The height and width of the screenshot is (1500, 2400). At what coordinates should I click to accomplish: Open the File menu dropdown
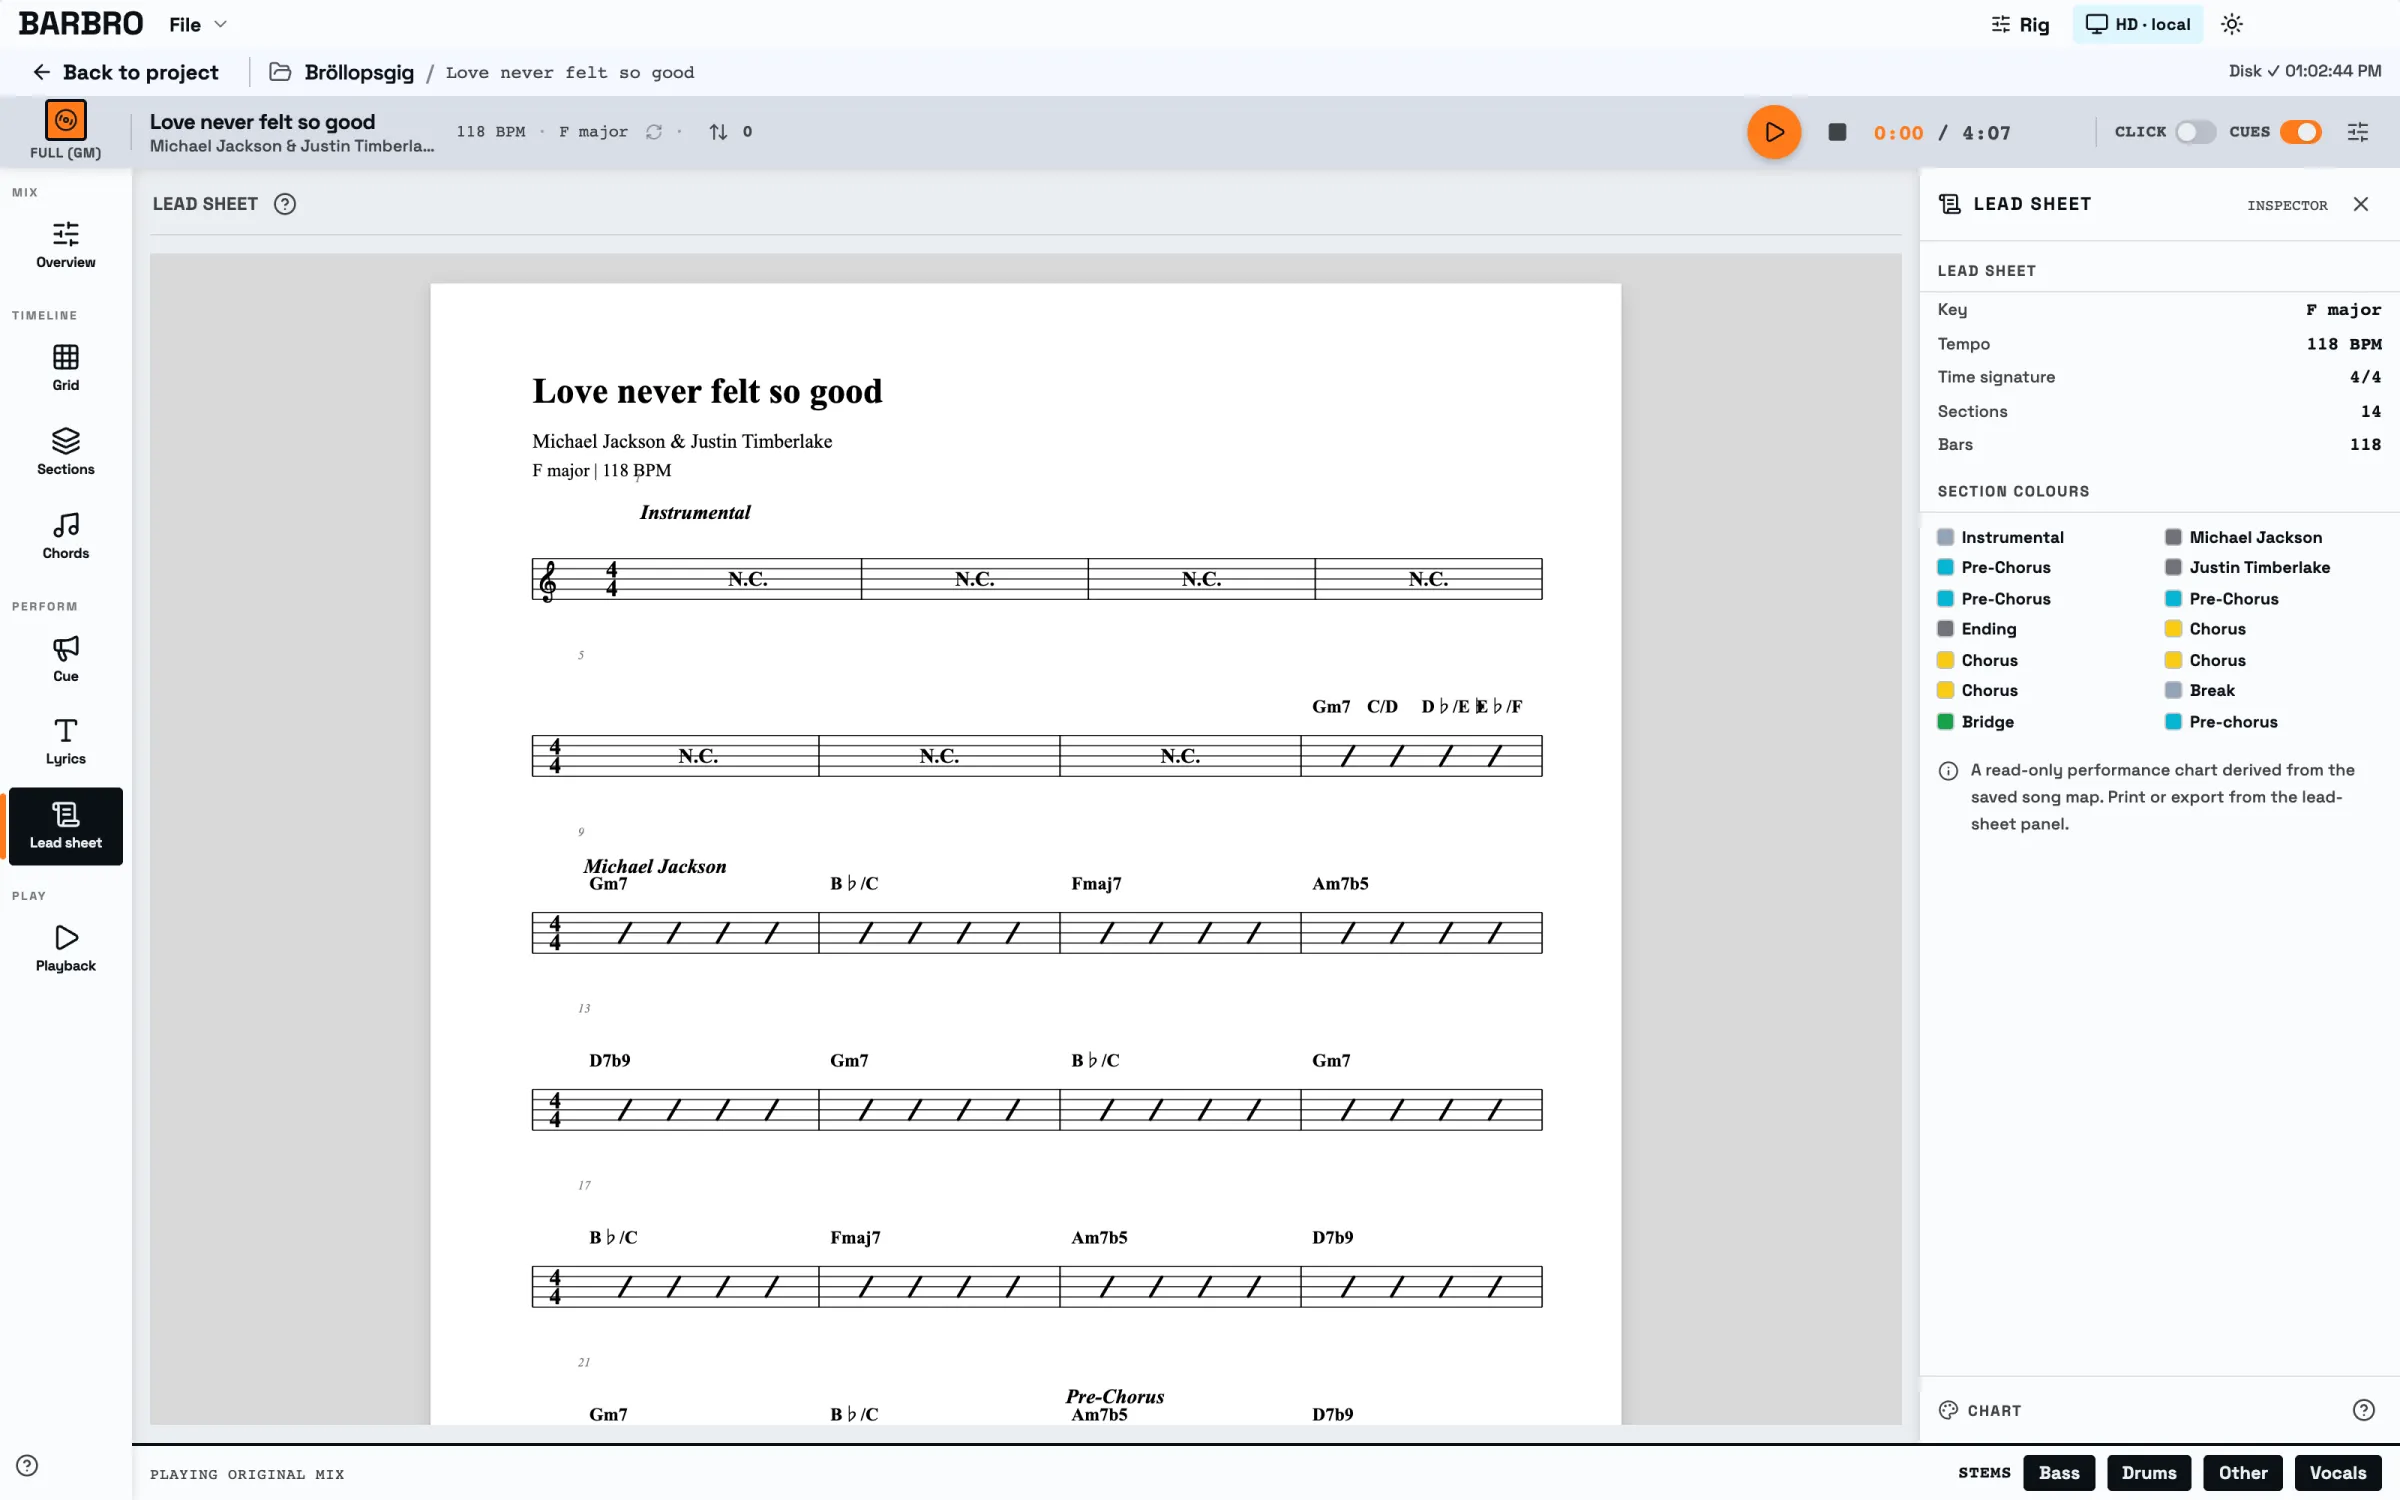[x=198, y=24]
